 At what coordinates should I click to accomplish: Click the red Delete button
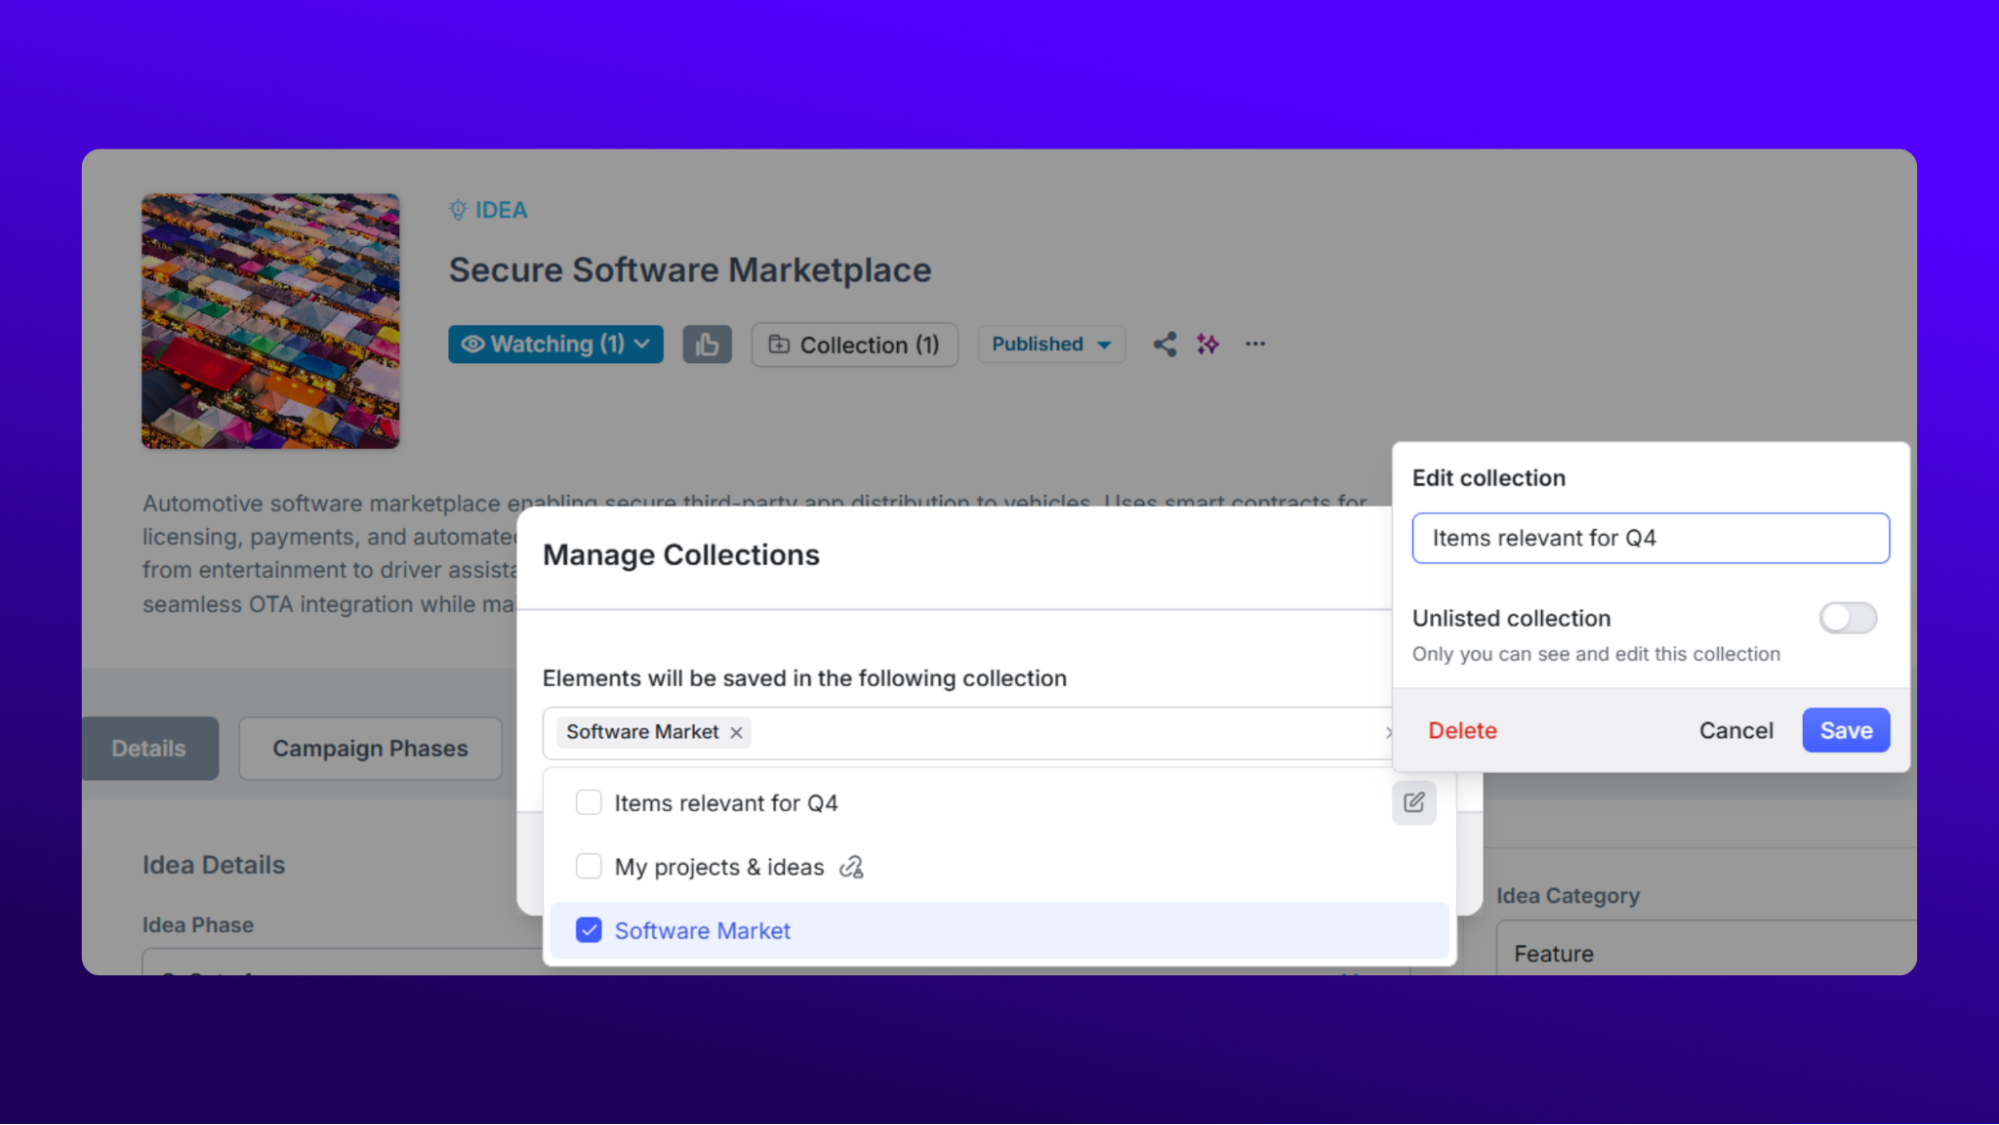point(1462,731)
